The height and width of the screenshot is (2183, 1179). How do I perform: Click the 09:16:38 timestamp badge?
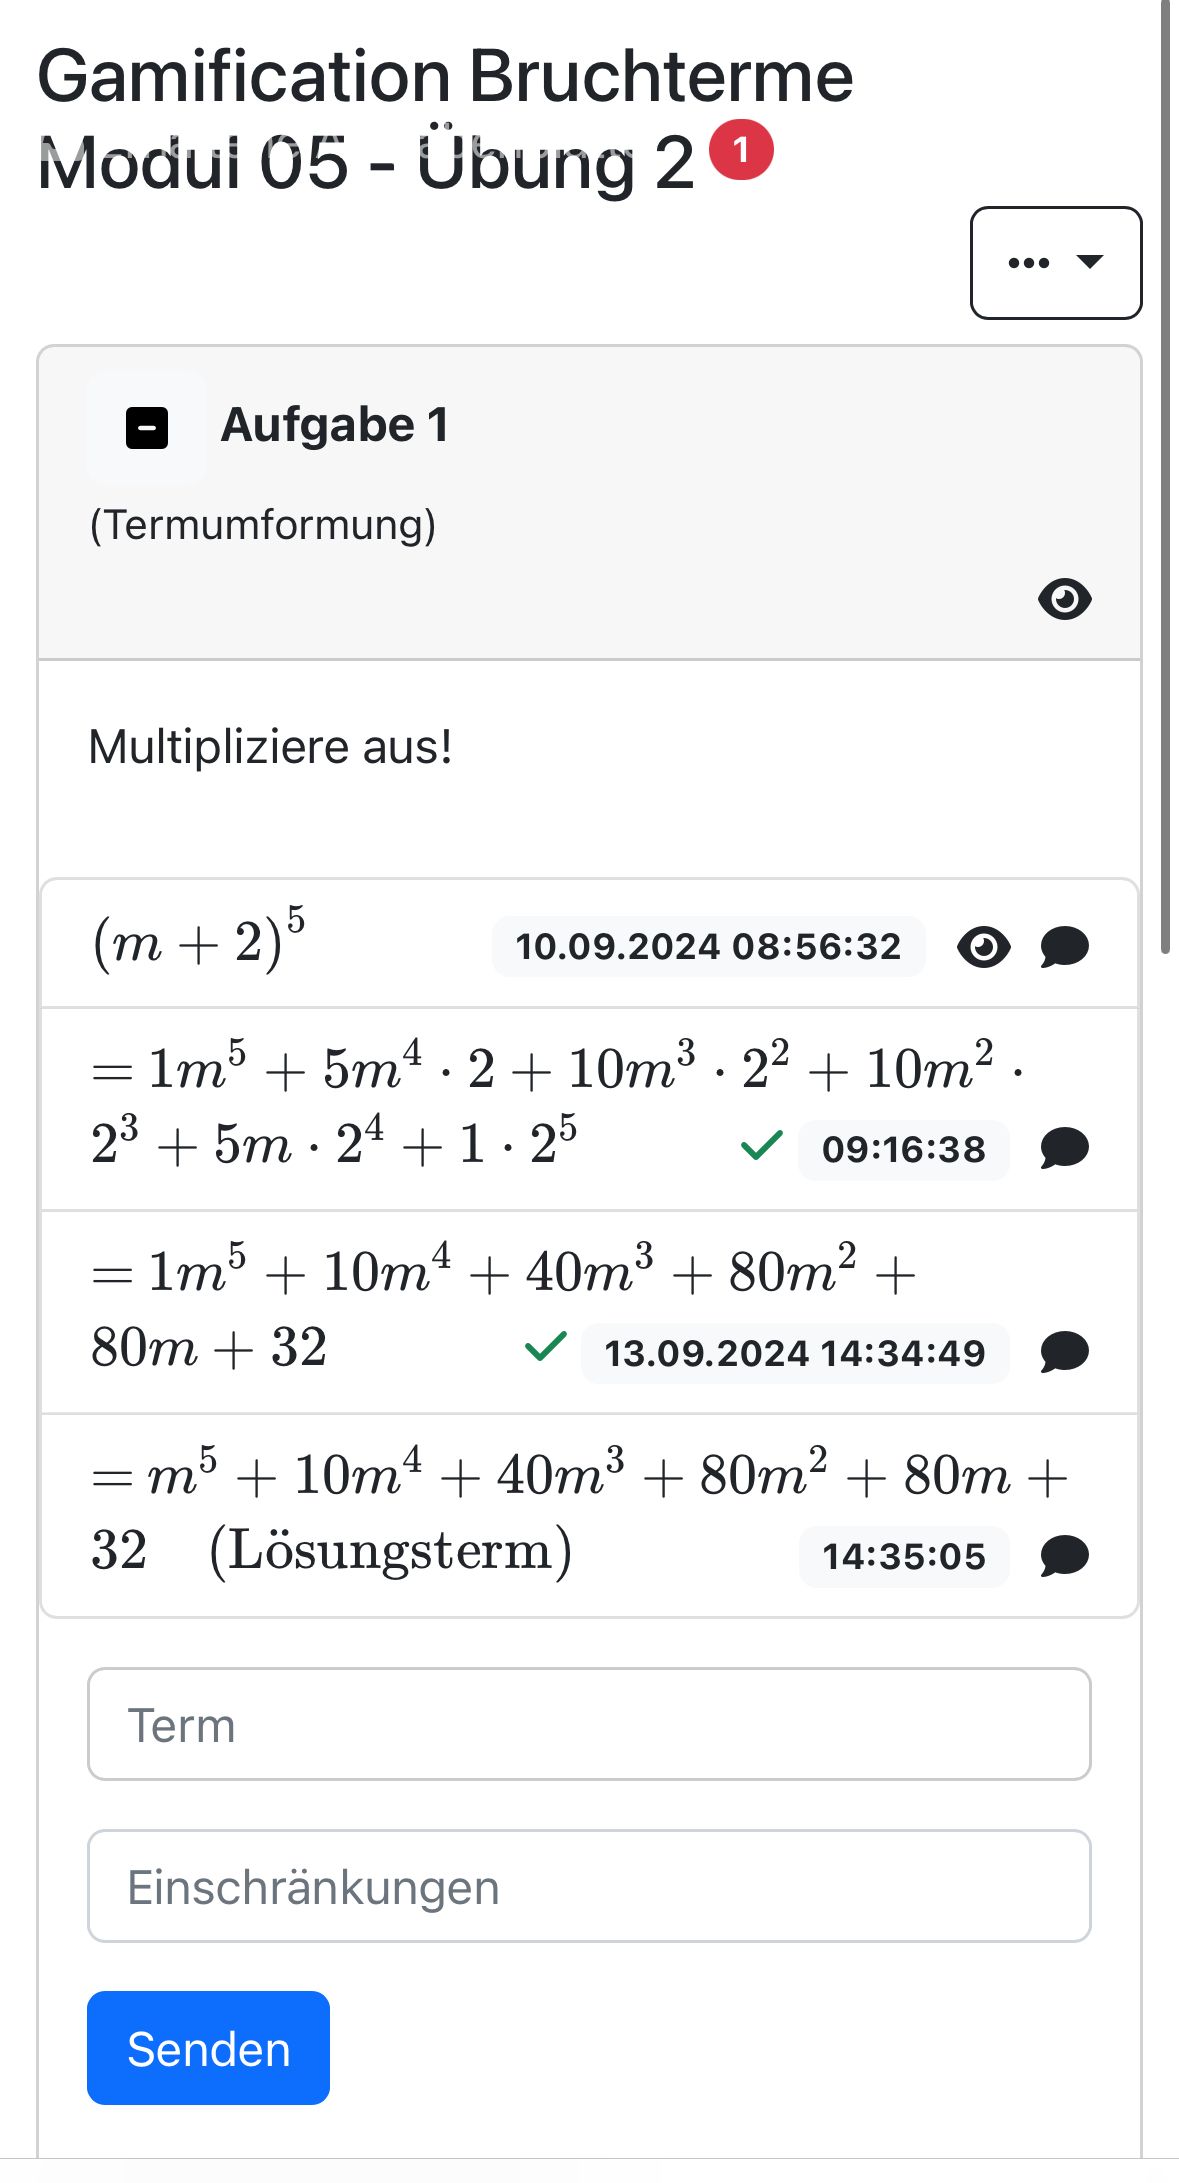903,1149
